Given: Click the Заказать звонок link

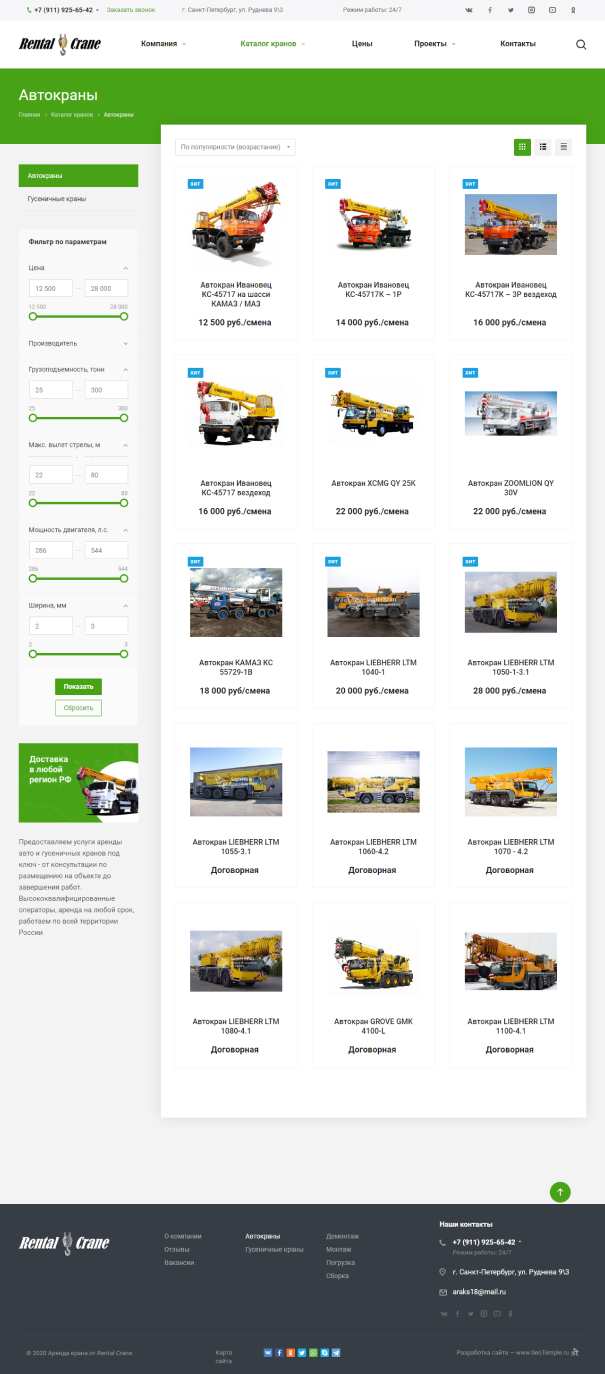Looking at the screenshot, I should click(131, 10).
